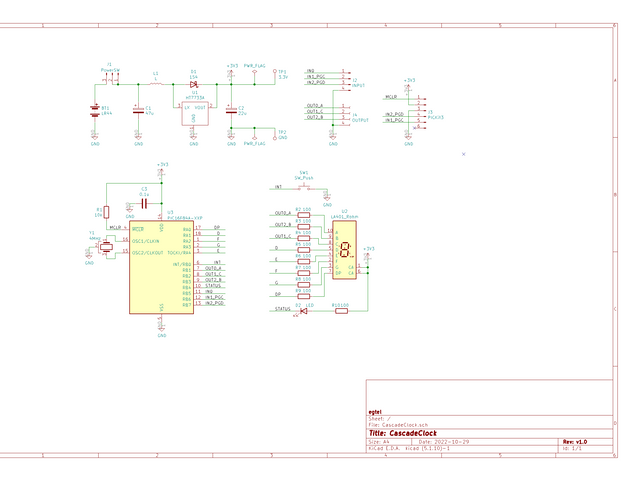Select the J1 PowerSW connector
This screenshot has height=480, width=640.
click(x=110, y=77)
